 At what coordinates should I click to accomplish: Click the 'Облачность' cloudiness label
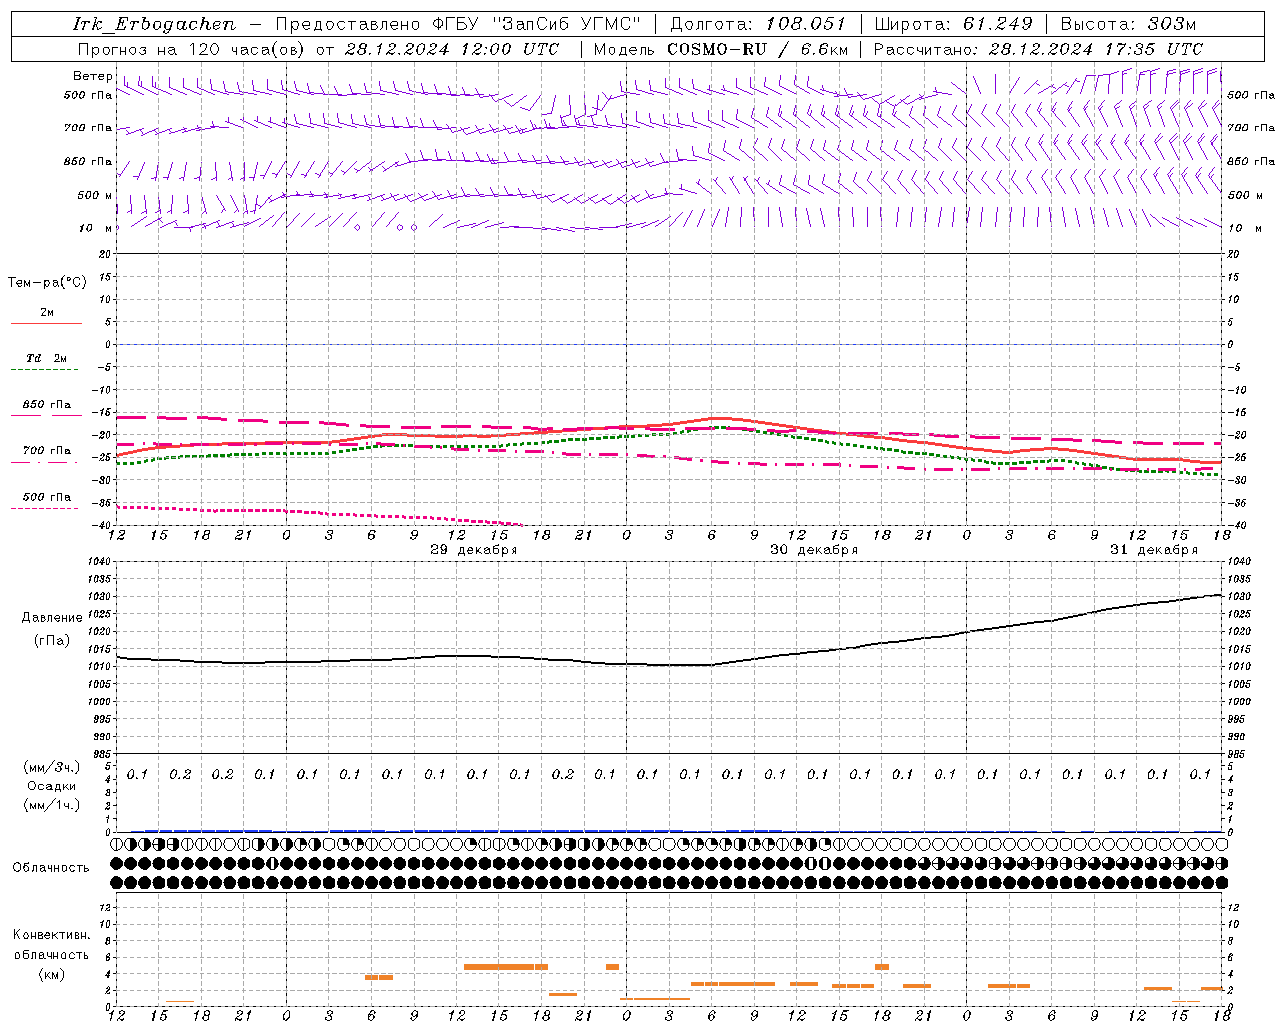[x=51, y=868]
